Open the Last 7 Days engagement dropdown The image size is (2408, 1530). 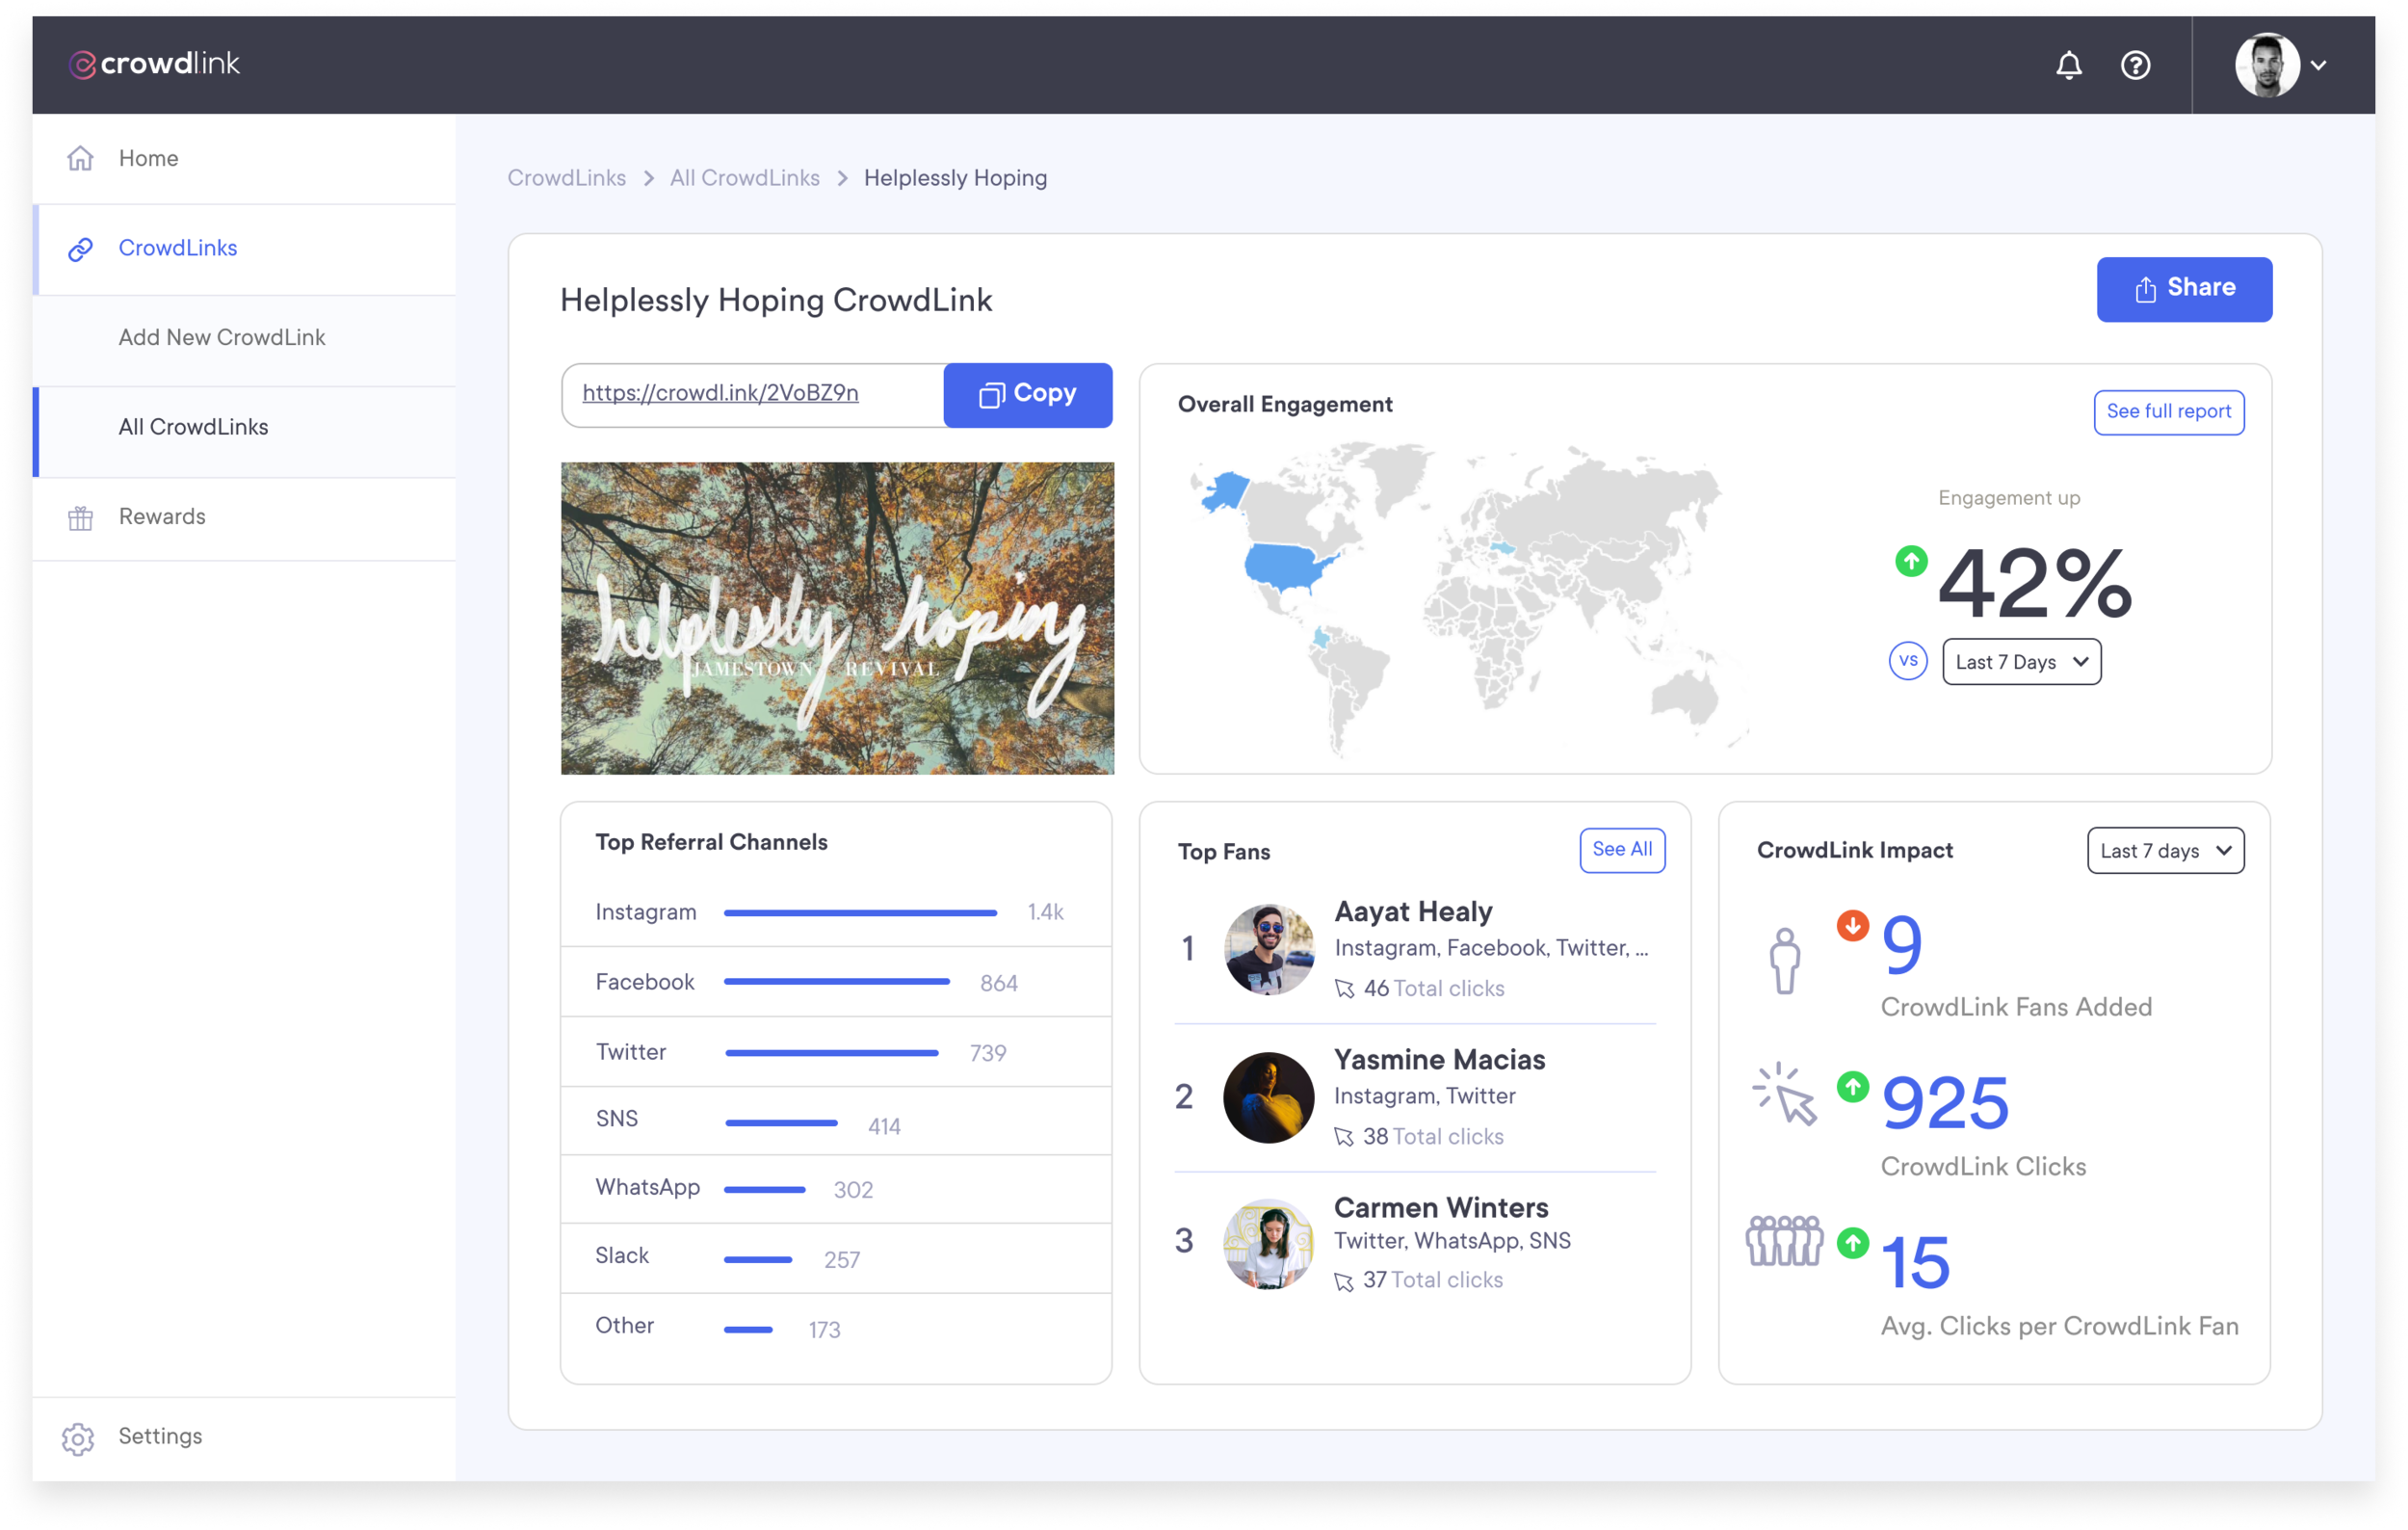pos(2020,662)
